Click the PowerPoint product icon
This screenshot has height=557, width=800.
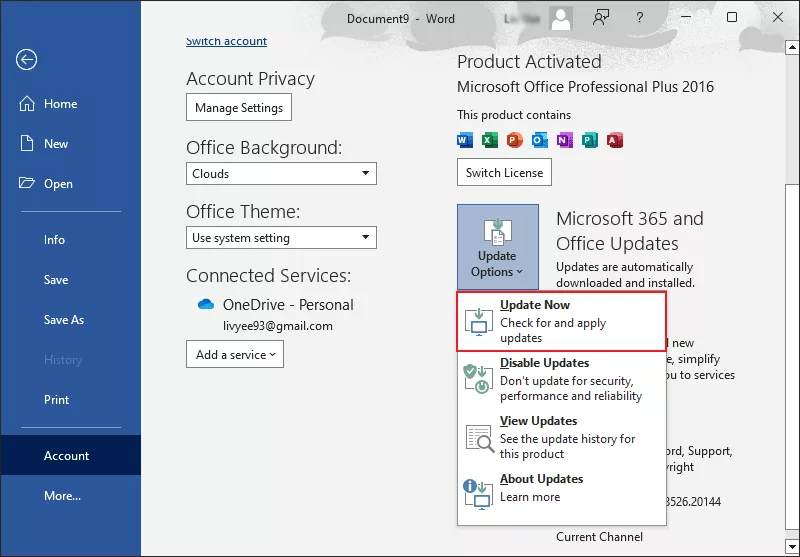coord(515,140)
